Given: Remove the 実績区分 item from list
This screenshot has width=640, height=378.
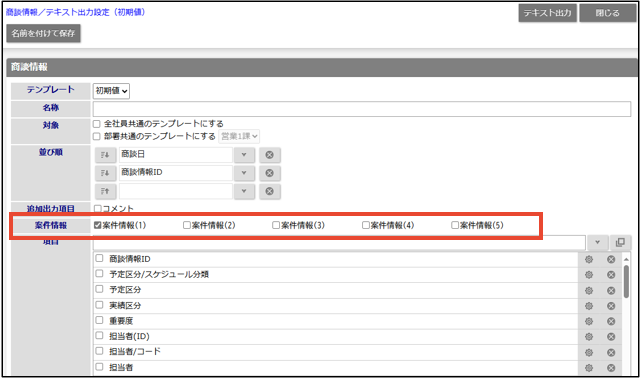Looking at the screenshot, I should coord(611,306).
